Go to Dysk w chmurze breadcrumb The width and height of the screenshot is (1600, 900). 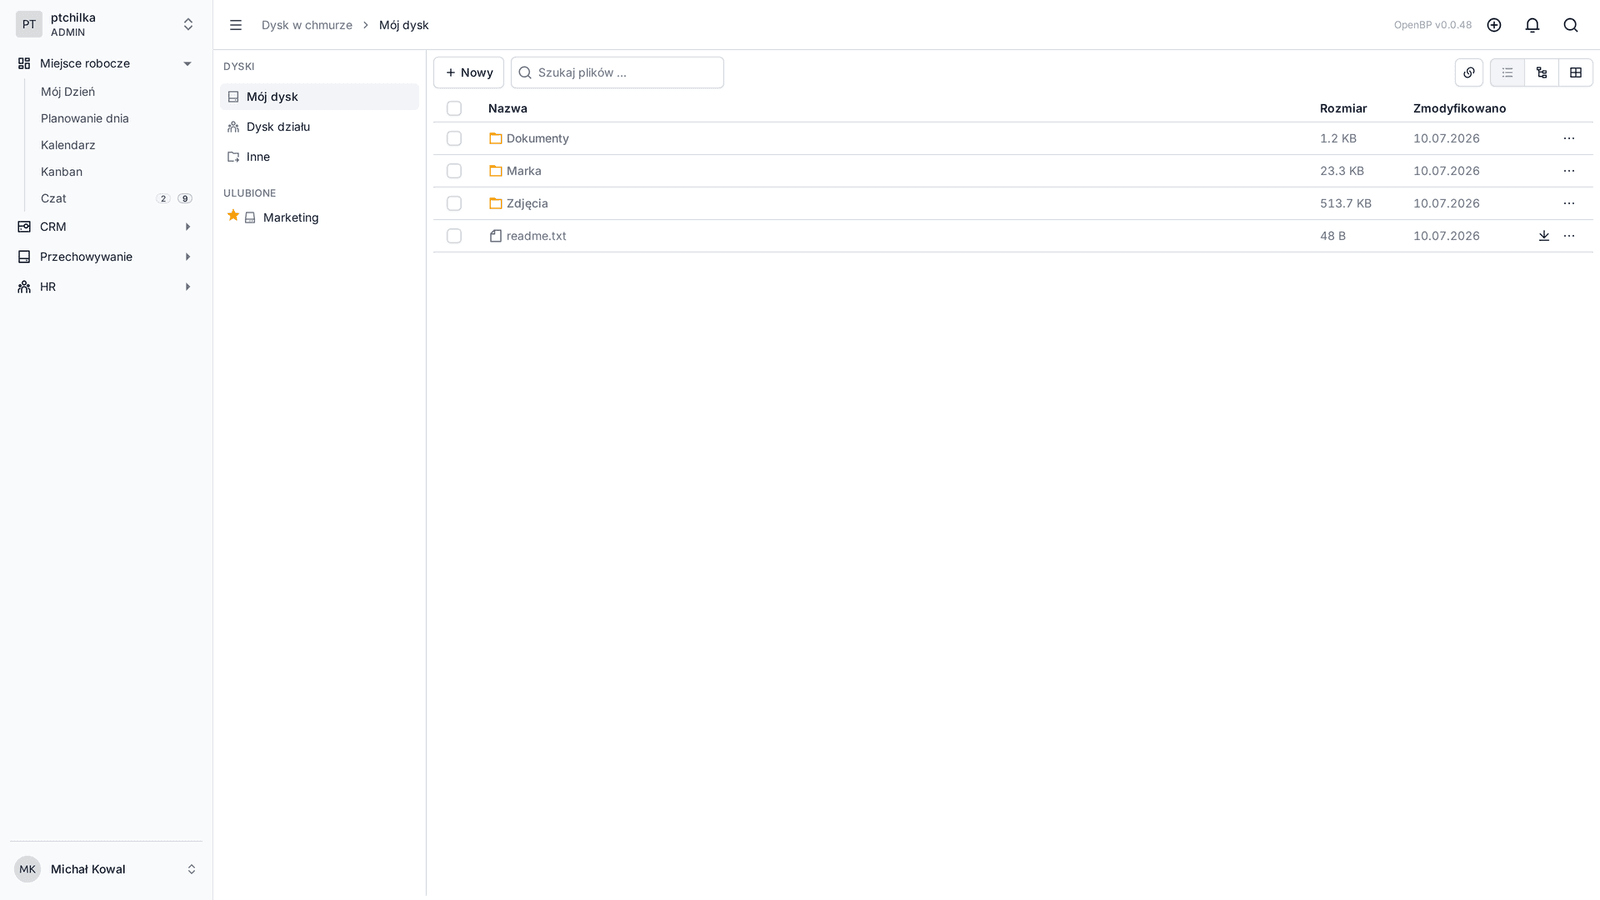point(307,25)
